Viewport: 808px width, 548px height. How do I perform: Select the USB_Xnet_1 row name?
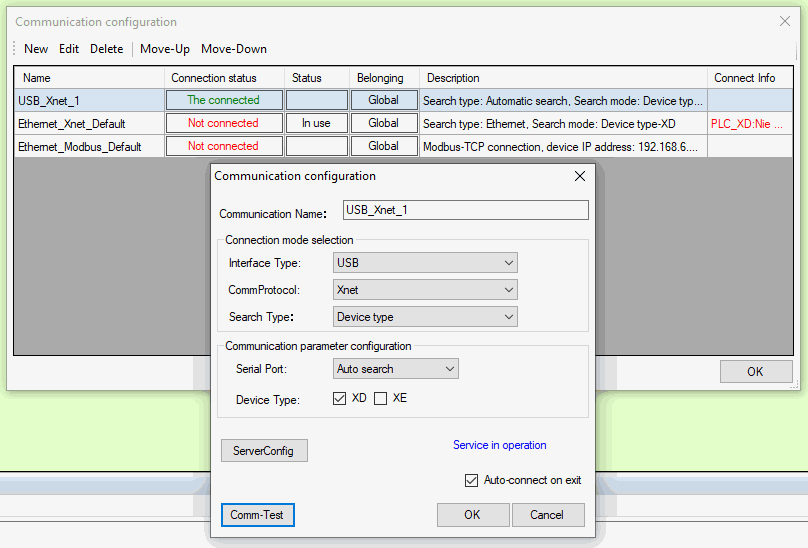[89, 101]
